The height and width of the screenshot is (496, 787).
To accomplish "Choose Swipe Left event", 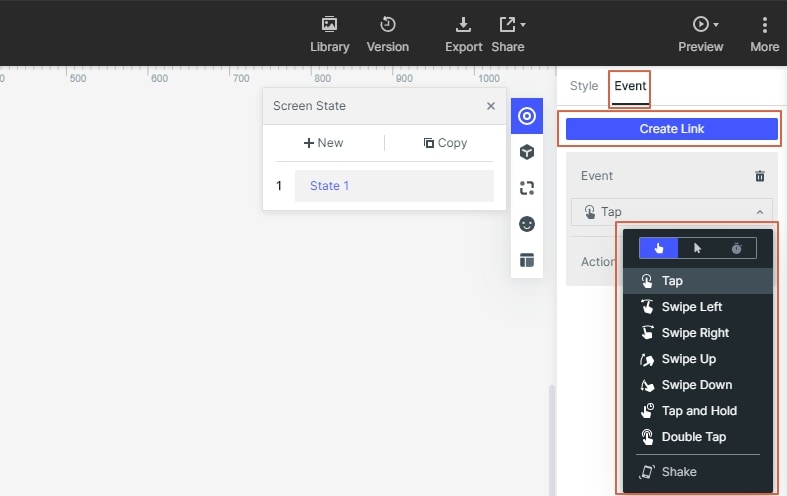I will (698, 307).
